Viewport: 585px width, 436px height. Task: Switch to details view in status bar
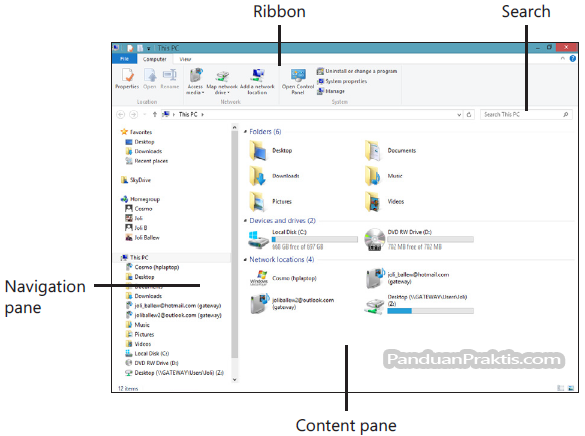[x=560, y=388]
